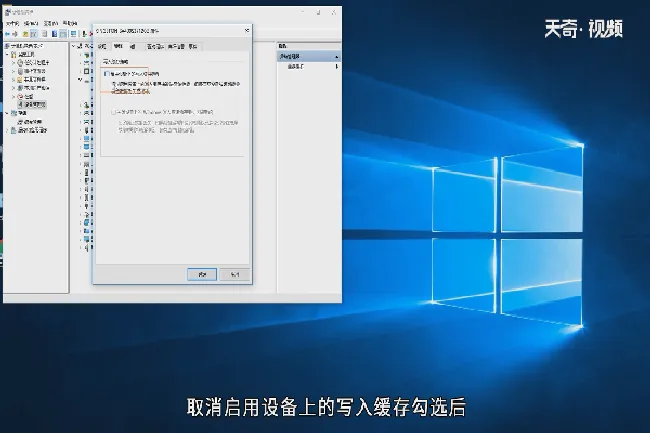
Task: Click the Task Scheduler clock icon in tree
Action: tap(20, 63)
